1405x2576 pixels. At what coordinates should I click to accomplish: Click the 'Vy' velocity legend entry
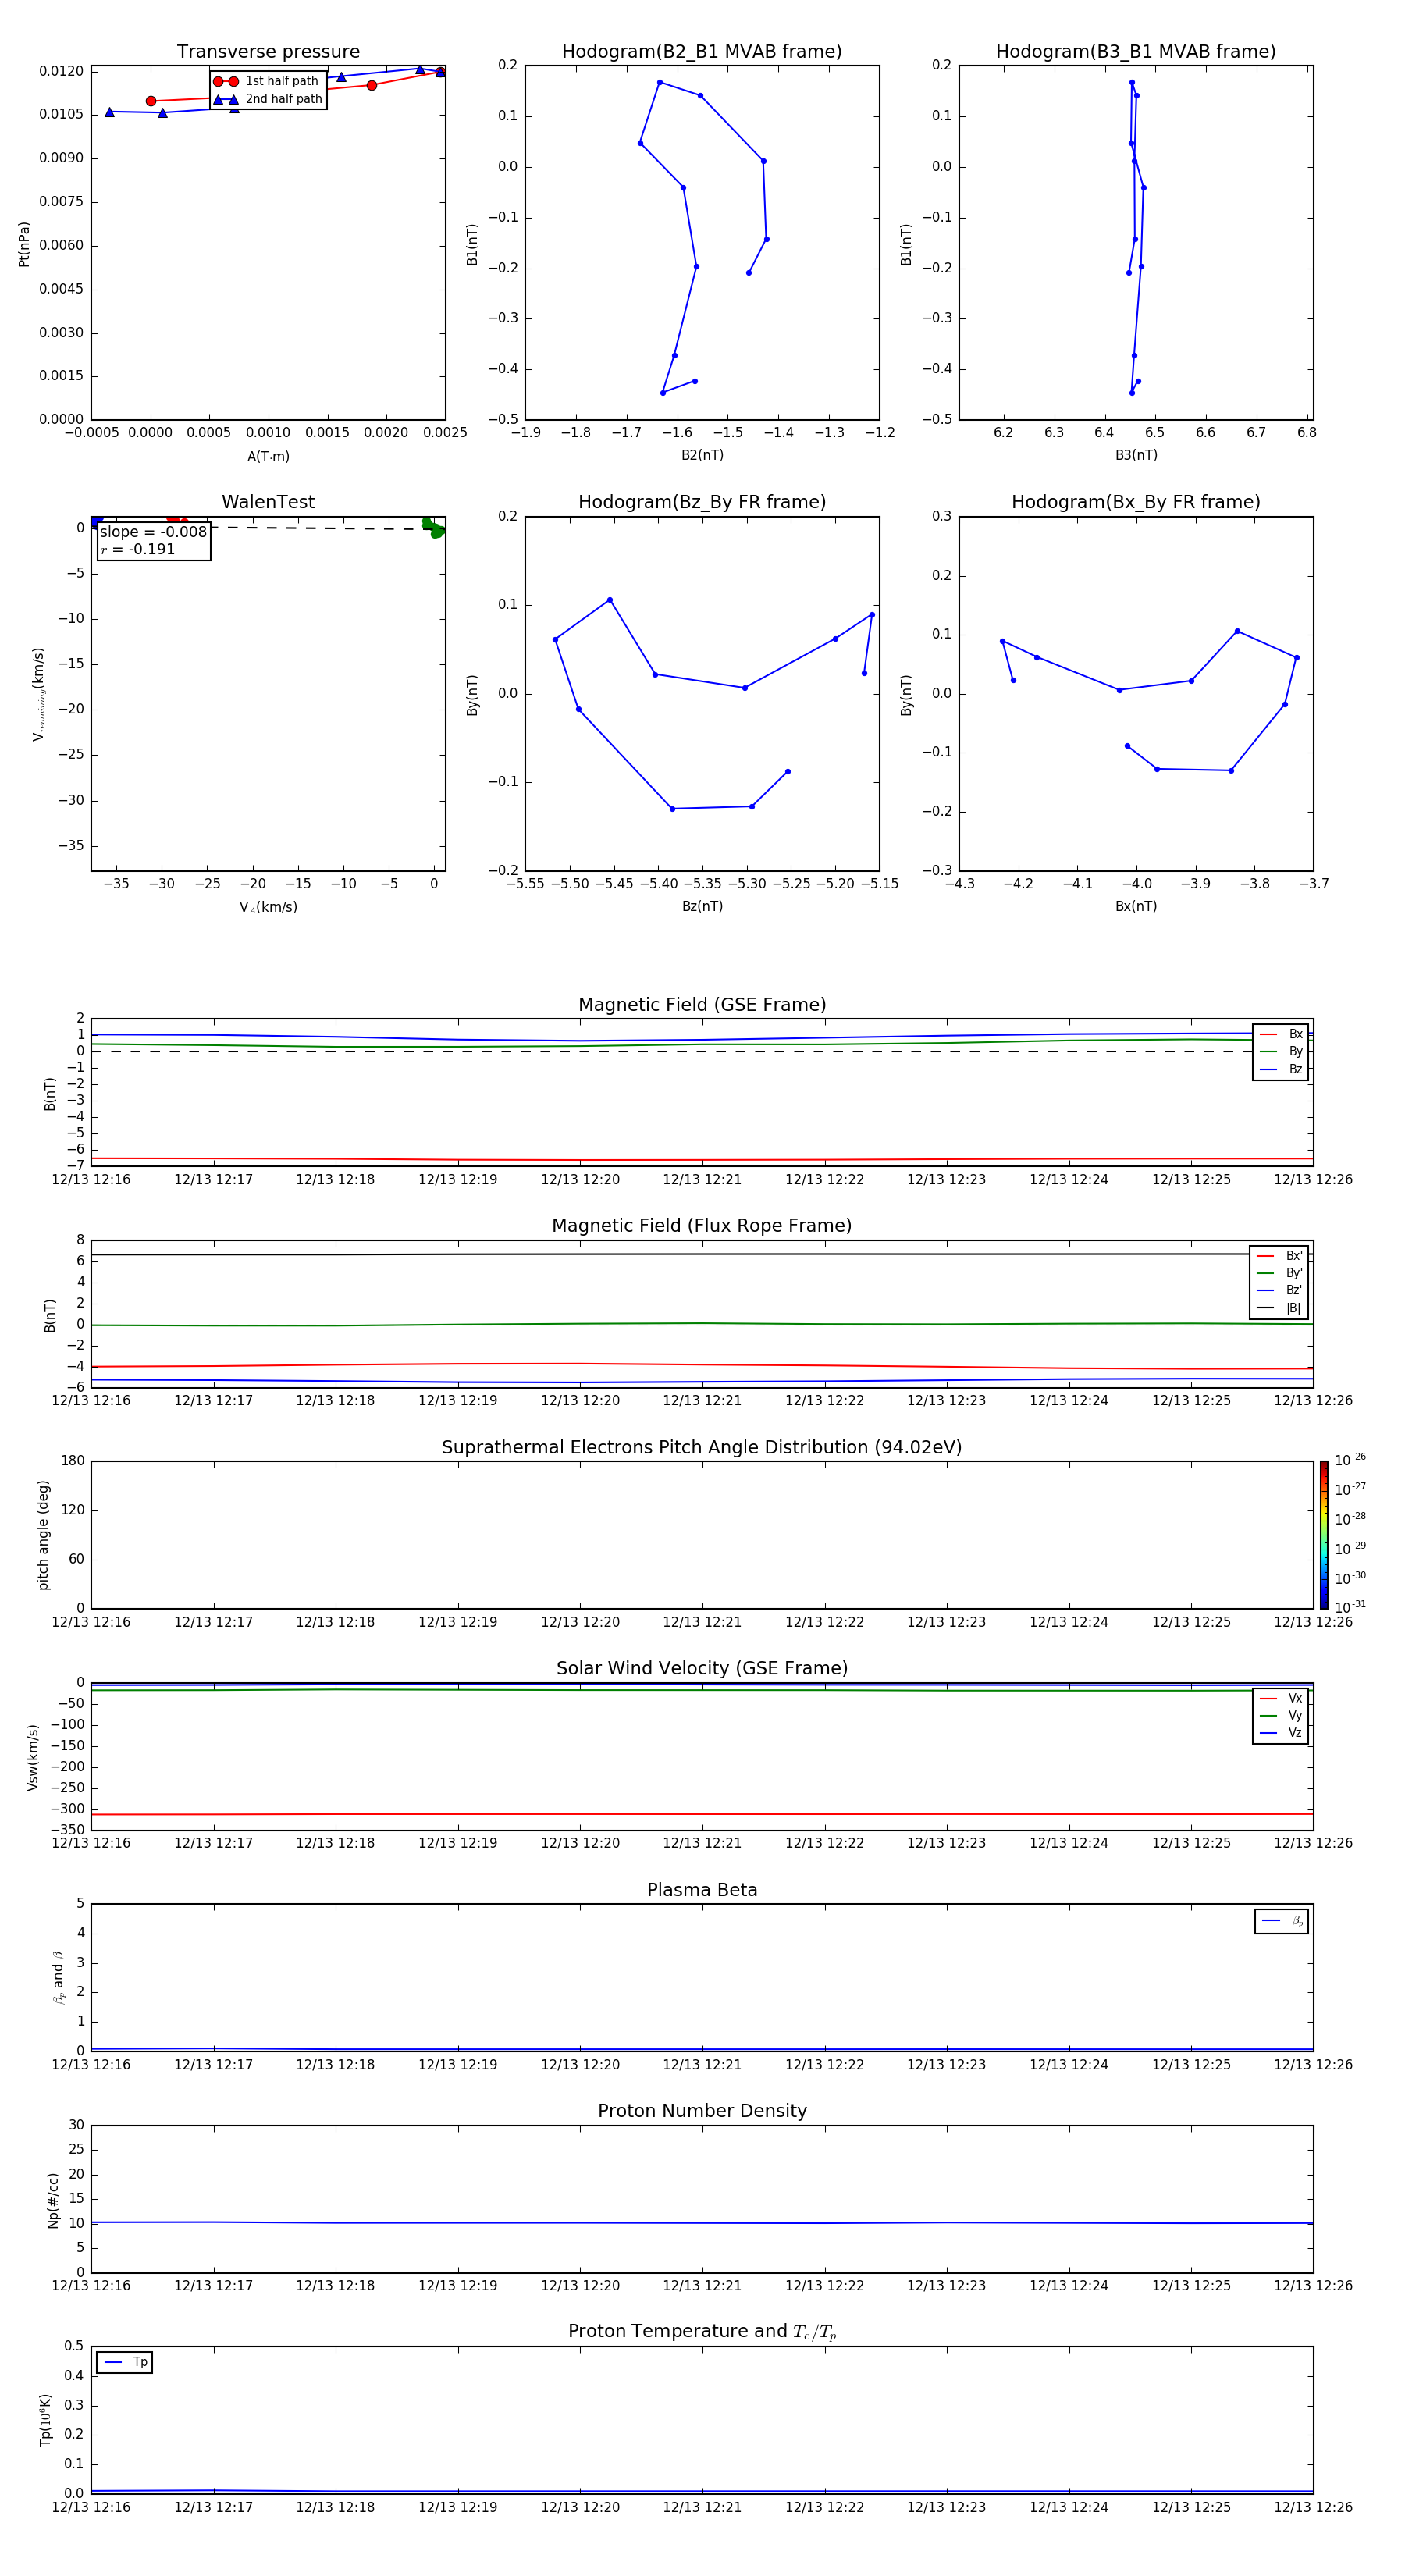tap(1281, 1716)
